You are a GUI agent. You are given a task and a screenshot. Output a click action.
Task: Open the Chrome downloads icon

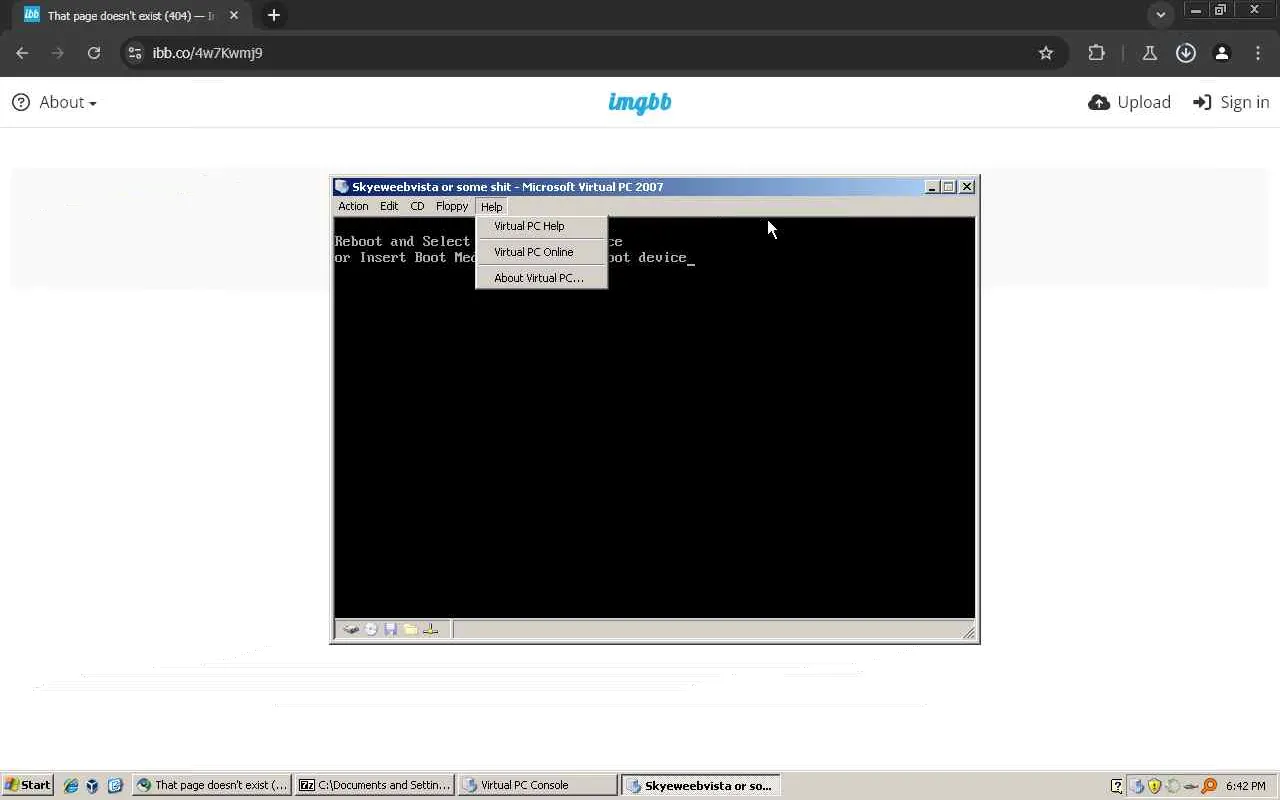click(x=1186, y=53)
